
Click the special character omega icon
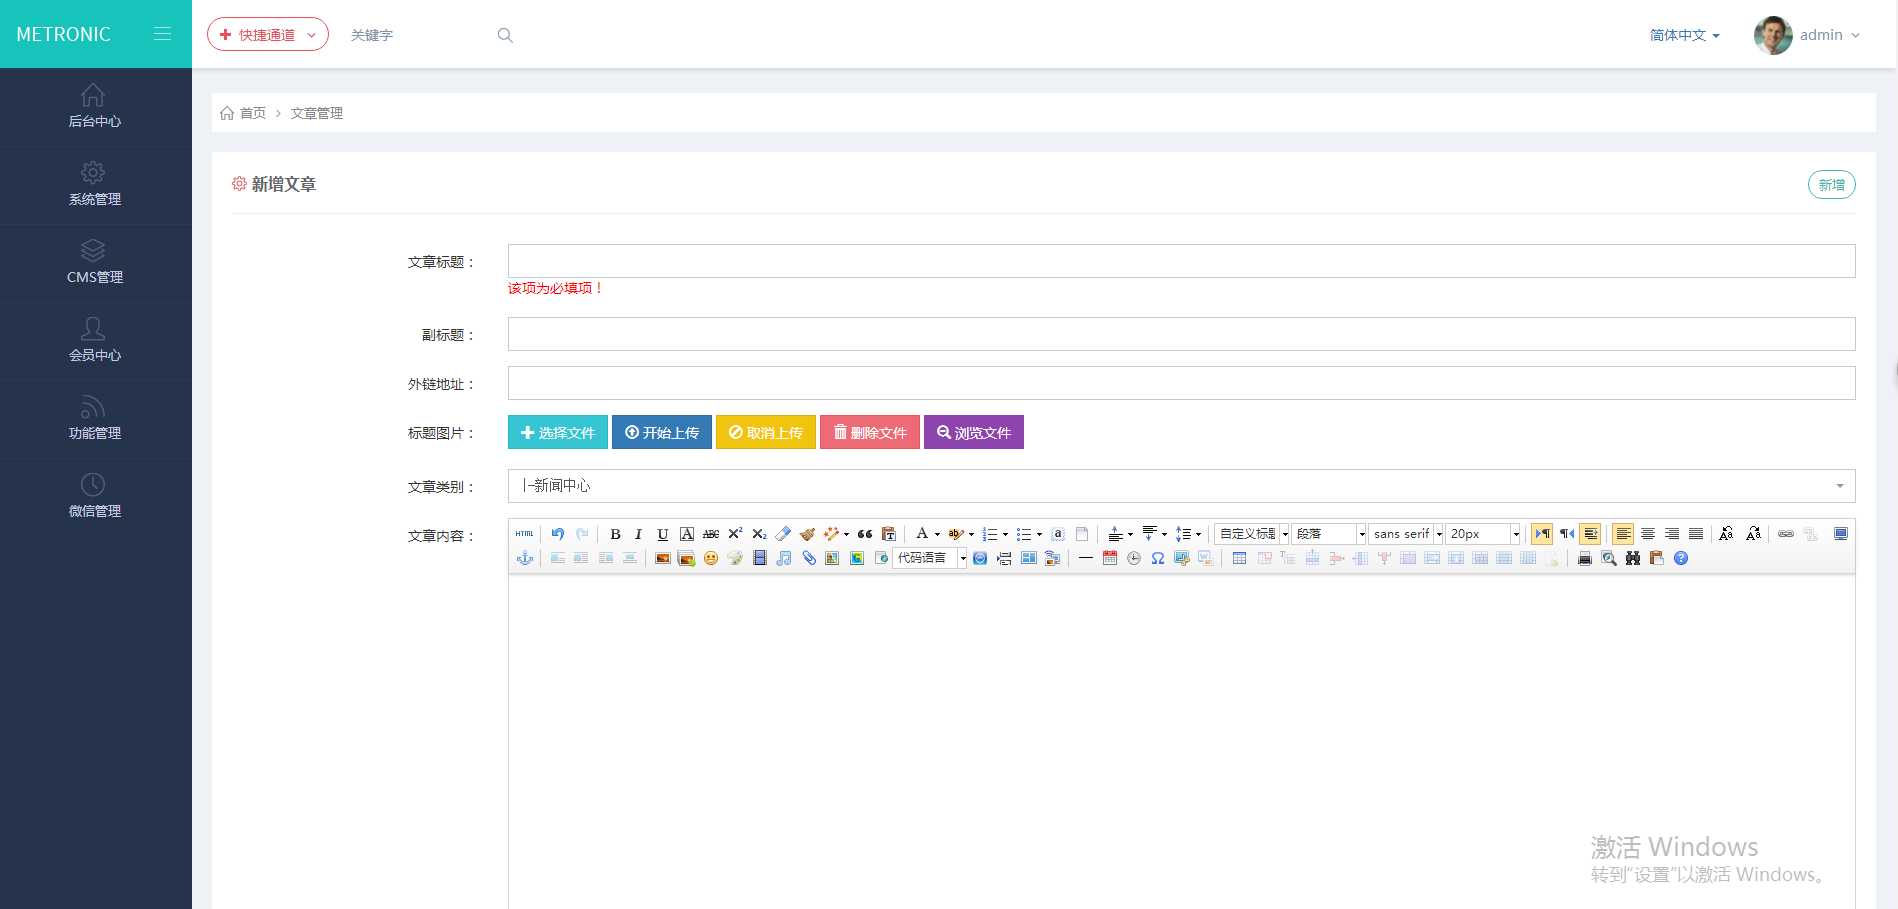pyautogui.click(x=1157, y=558)
